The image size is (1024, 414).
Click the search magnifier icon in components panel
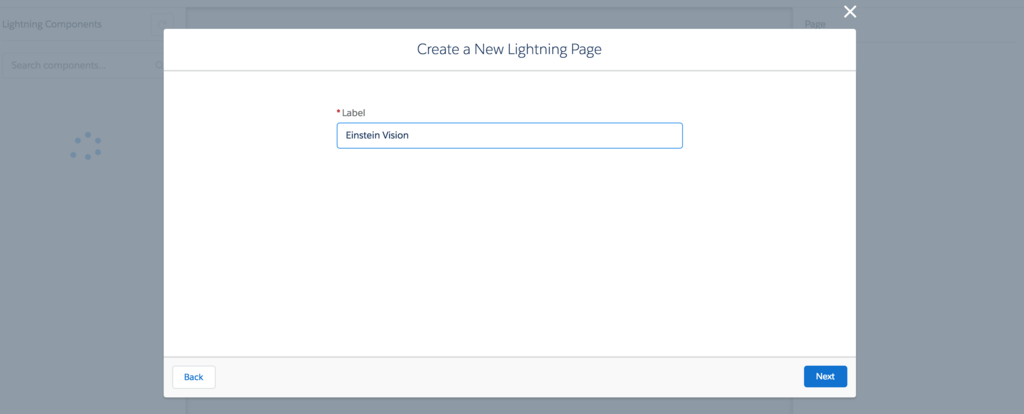click(x=159, y=65)
